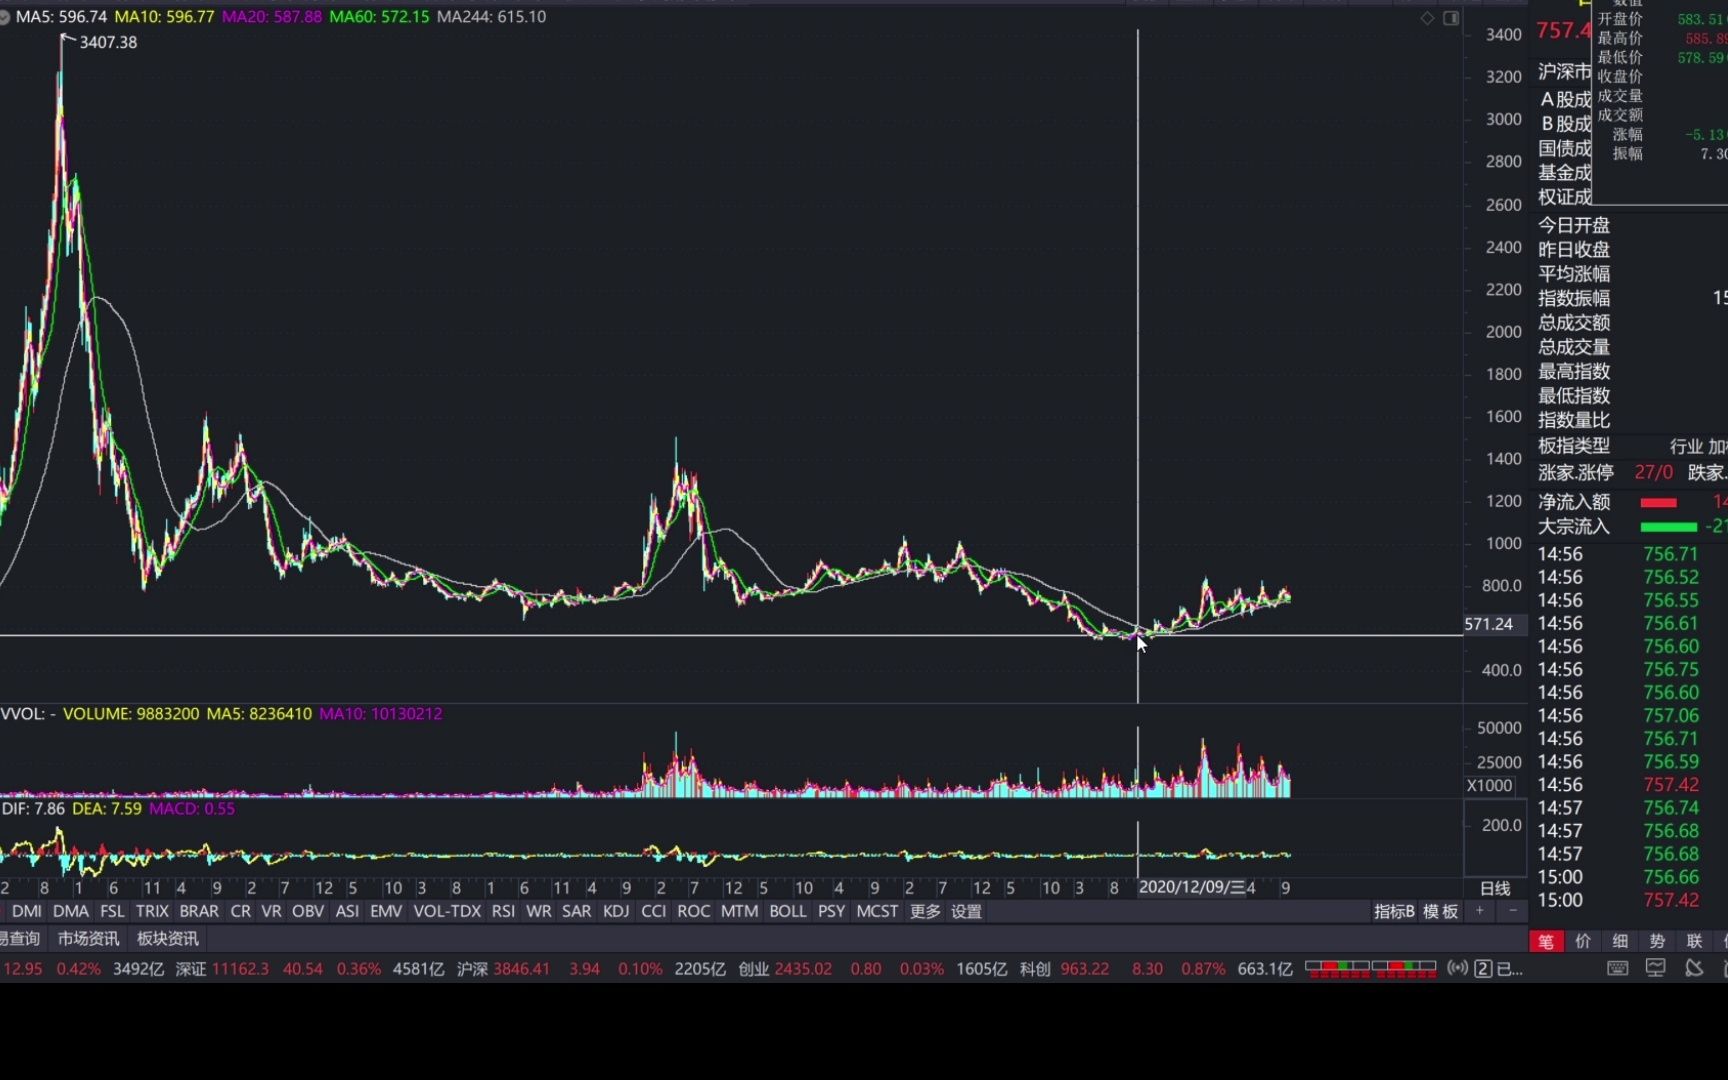Show the RSI indicator
This screenshot has height=1080, width=1728.
coord(503,911)
